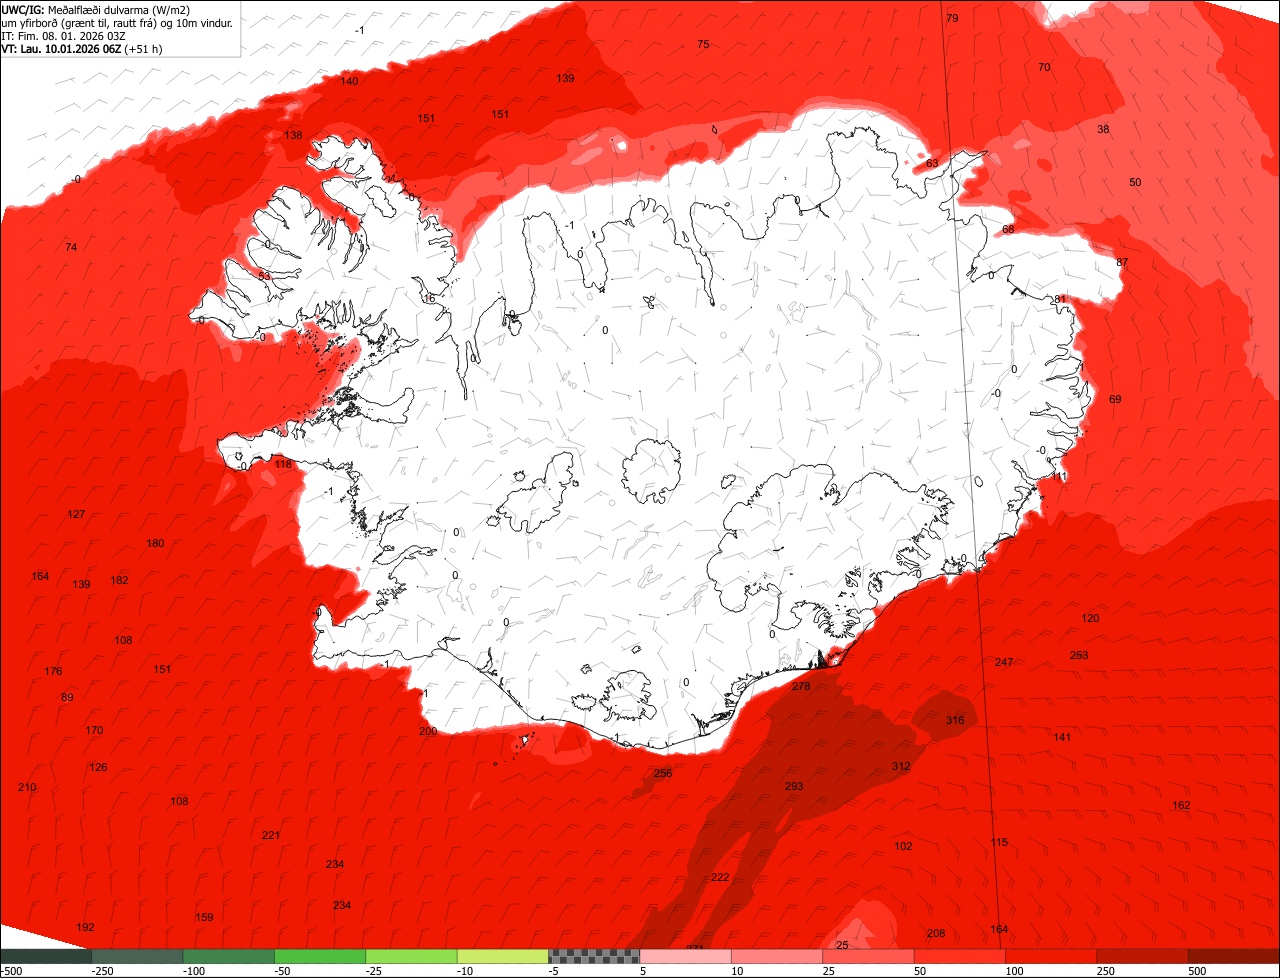Select the map value 79
1280x978 pixels.
tap(952, 19)
